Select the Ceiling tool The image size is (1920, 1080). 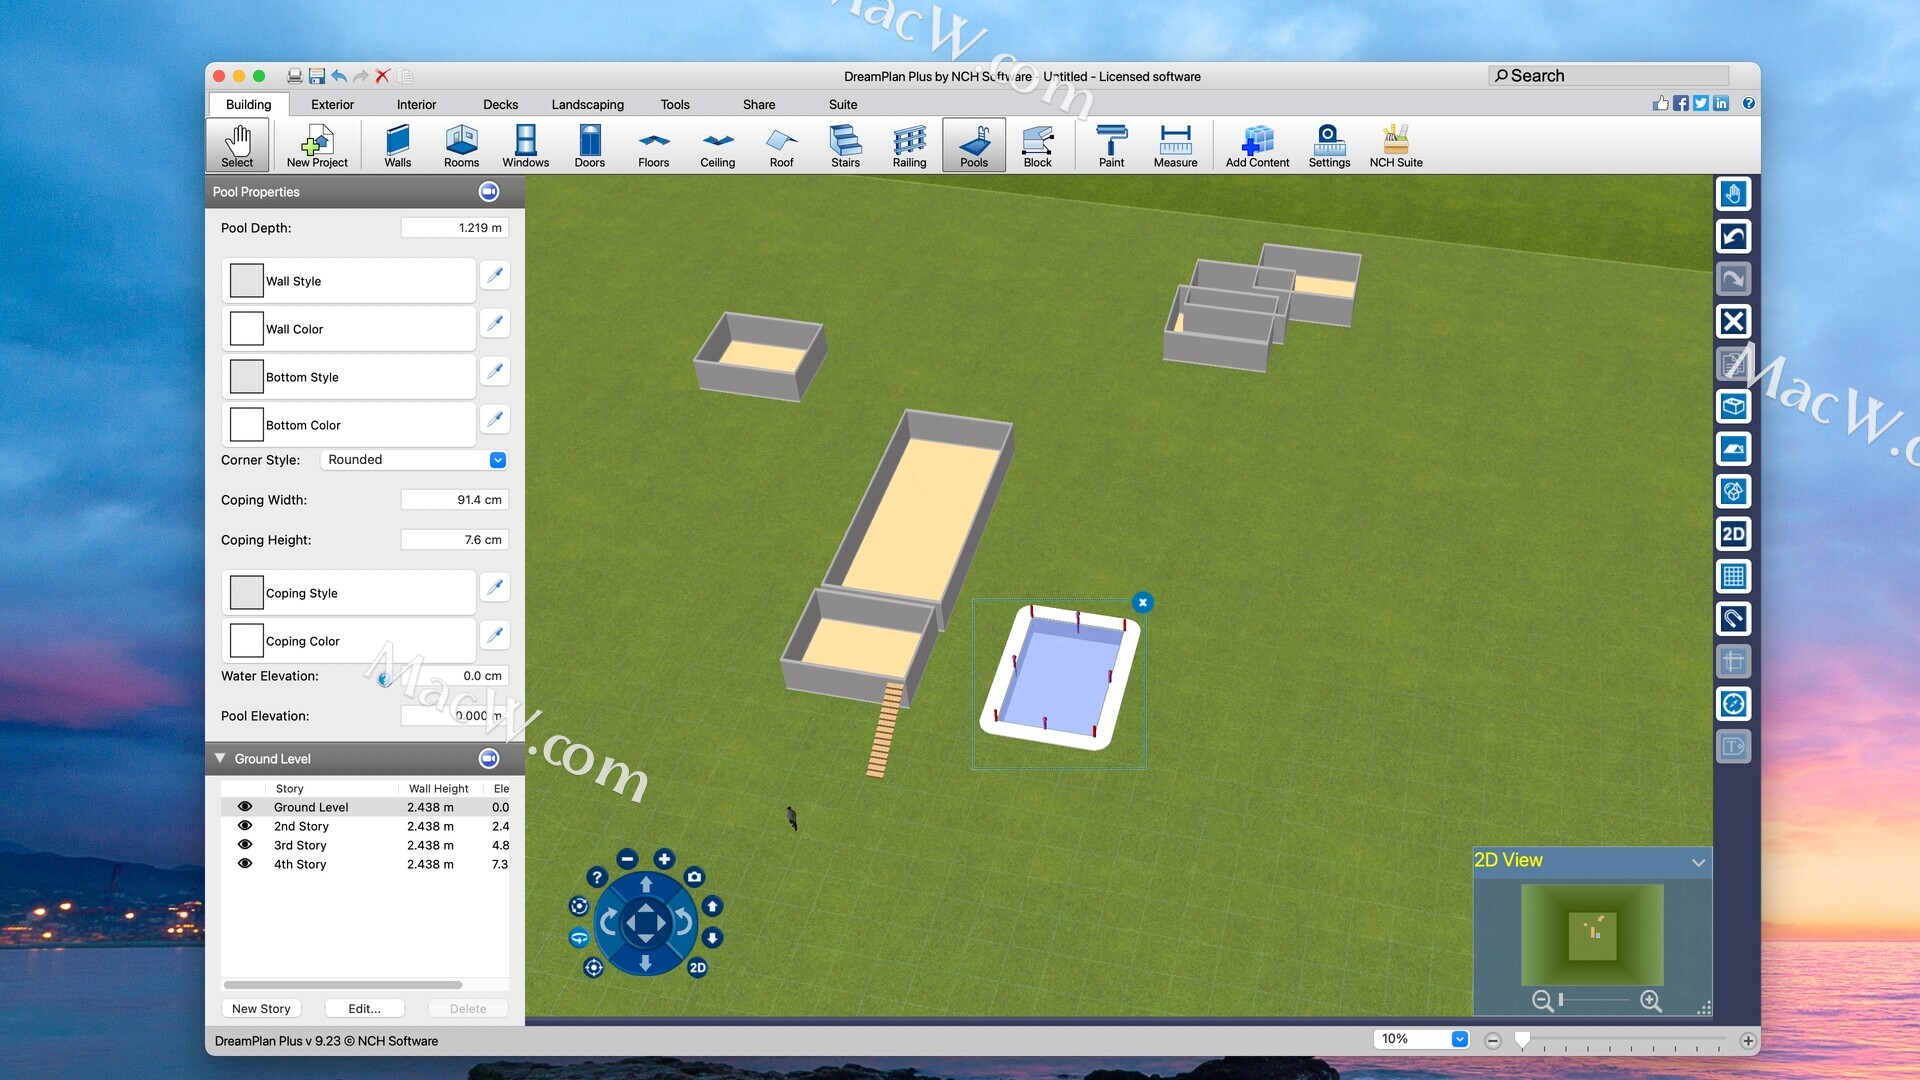[x=717, y=146]
